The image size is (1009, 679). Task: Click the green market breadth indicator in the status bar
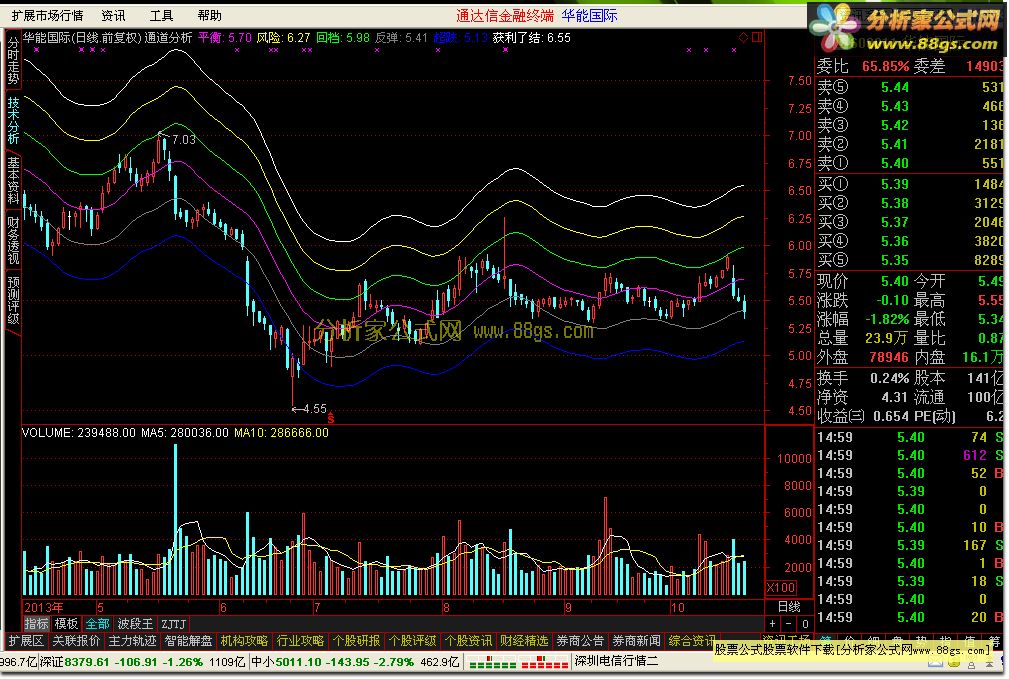492,662
